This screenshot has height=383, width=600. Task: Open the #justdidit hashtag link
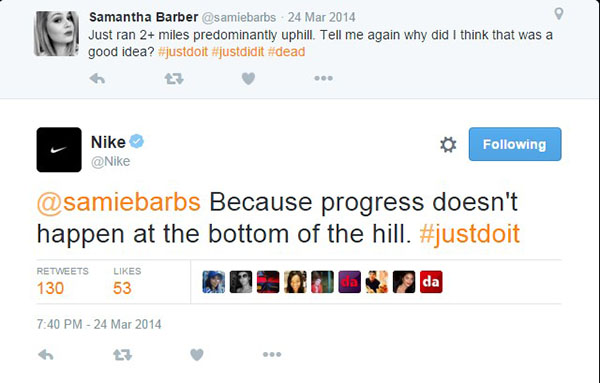click(x=238, y=52)
